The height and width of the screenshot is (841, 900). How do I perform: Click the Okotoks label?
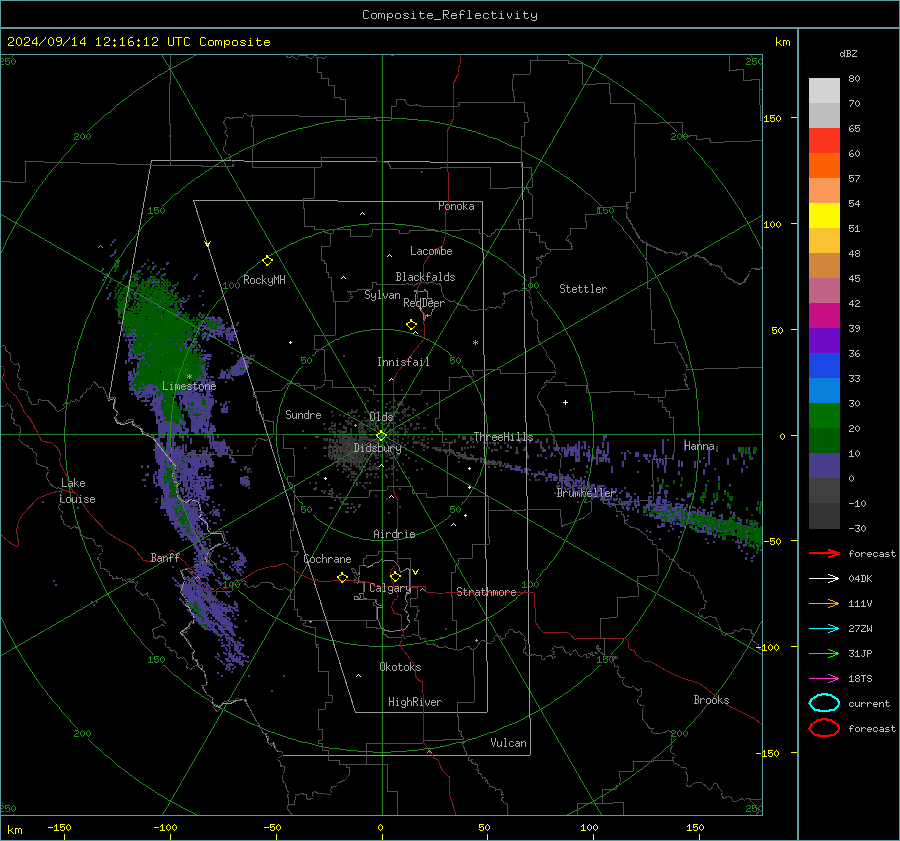tap(400, 667)
